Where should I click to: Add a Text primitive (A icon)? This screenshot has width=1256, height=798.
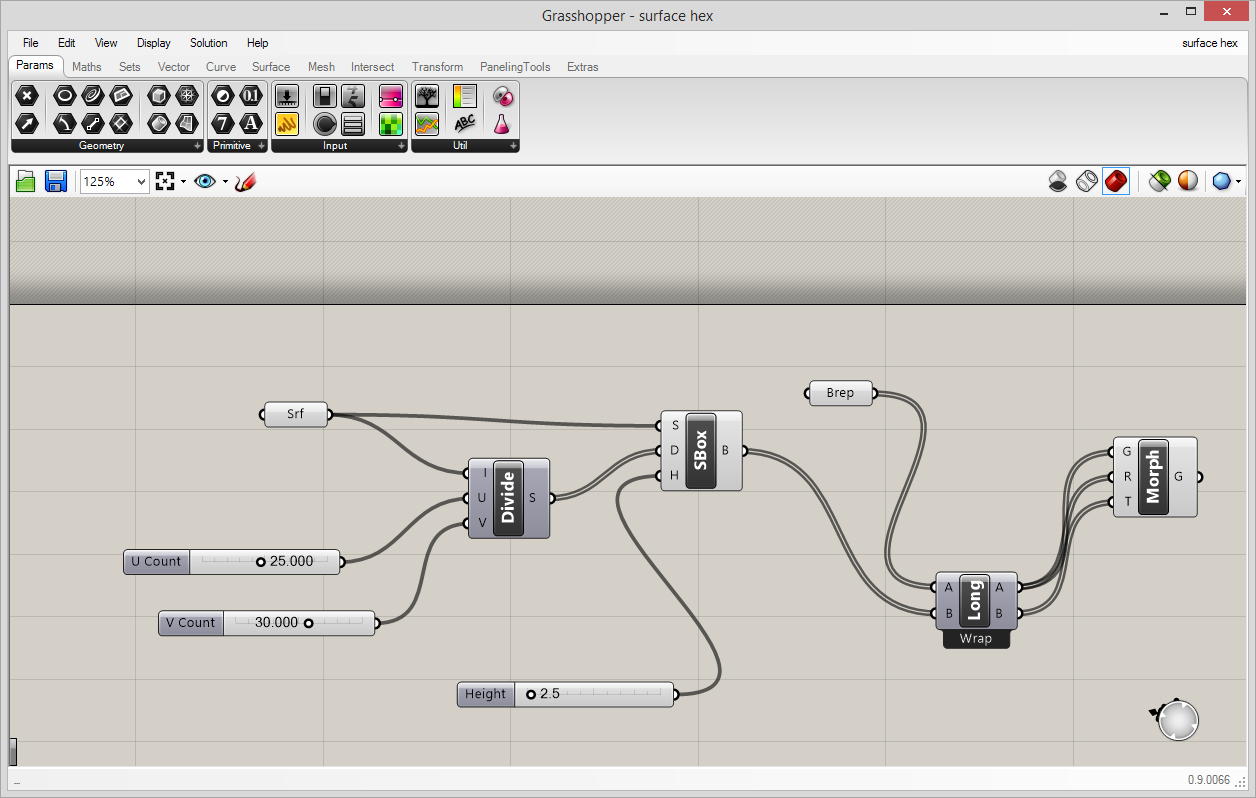pos(251,124)
